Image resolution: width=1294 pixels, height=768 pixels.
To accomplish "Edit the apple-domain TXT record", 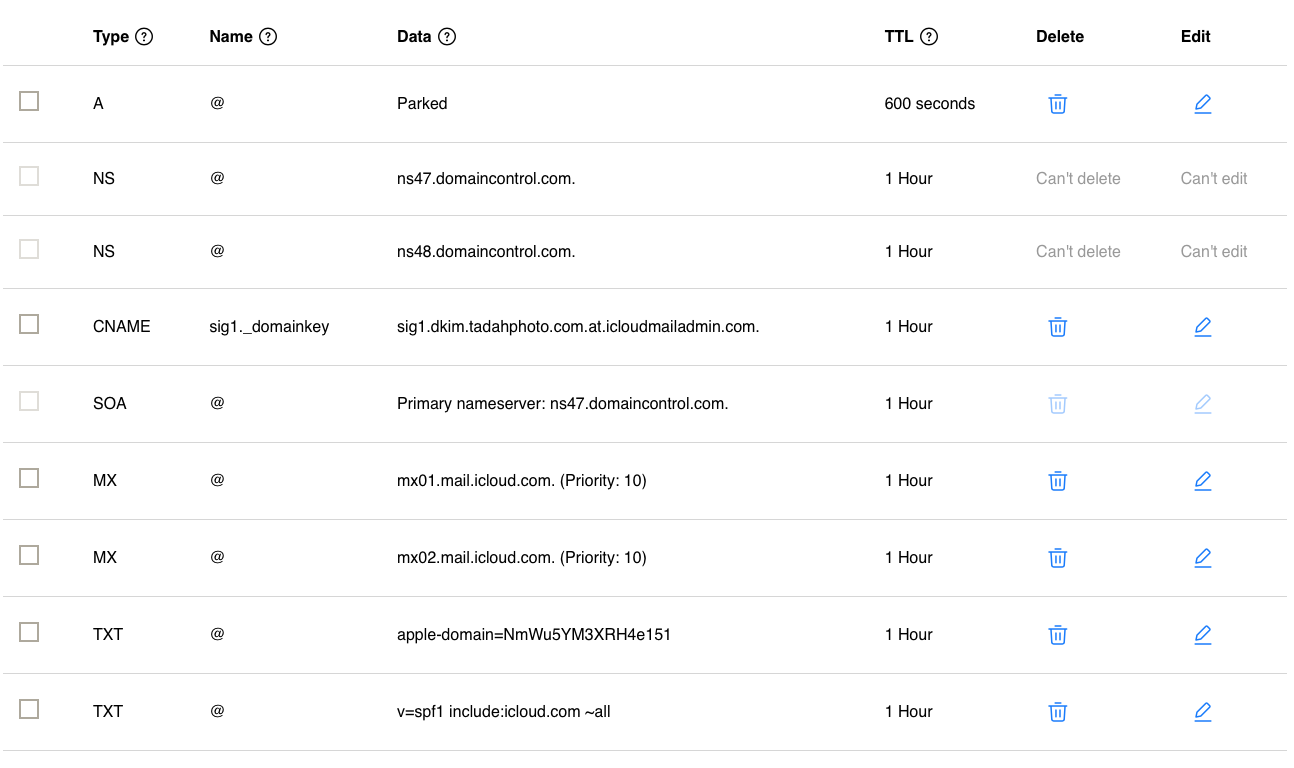I will click(1202, 635).
